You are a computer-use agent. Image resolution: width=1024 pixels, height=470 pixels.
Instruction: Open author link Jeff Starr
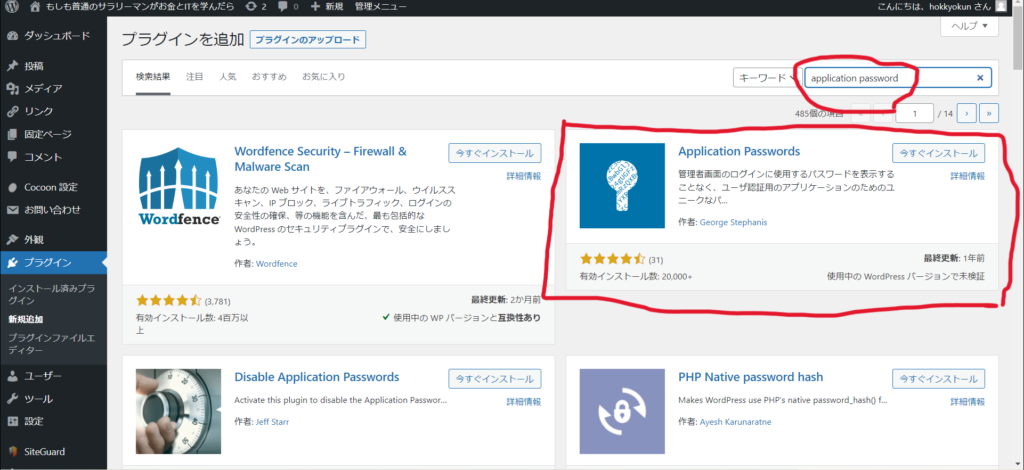point(273,422)
